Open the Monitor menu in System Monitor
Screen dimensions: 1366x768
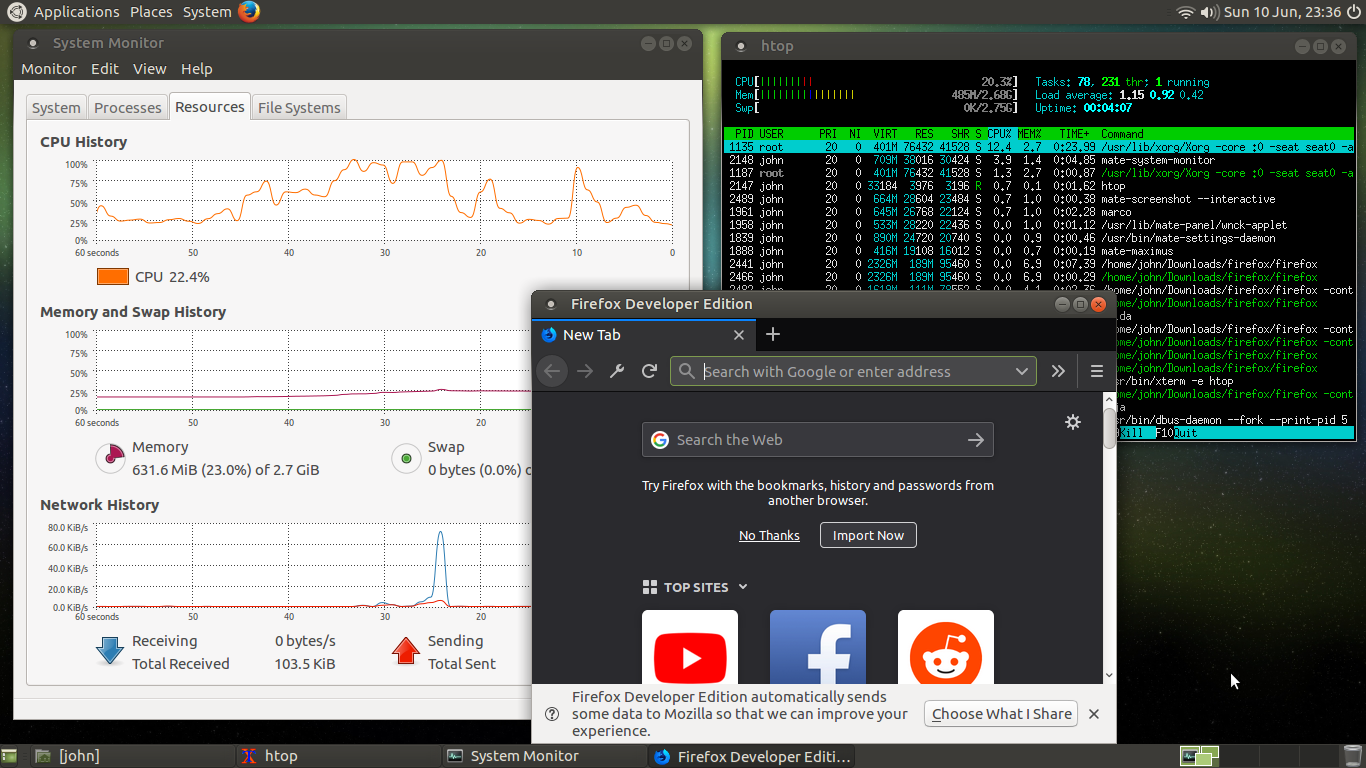click(x=49, y=69)
